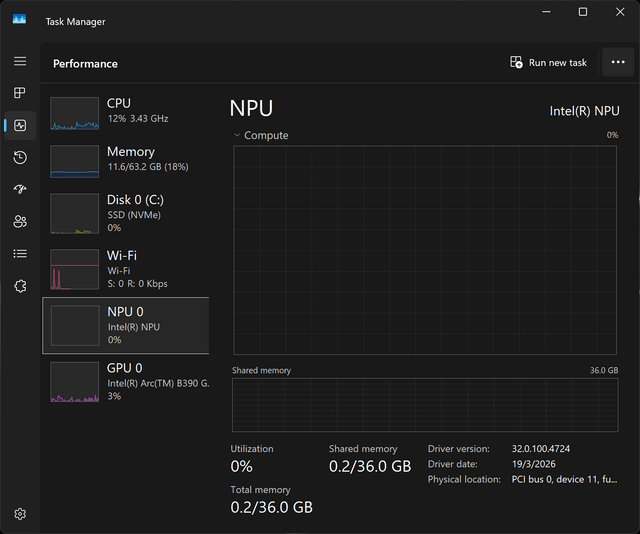Click the NPU 0 Intel(R) NPU item
This screenshot has width=640, height=534.
pos(126,325)
